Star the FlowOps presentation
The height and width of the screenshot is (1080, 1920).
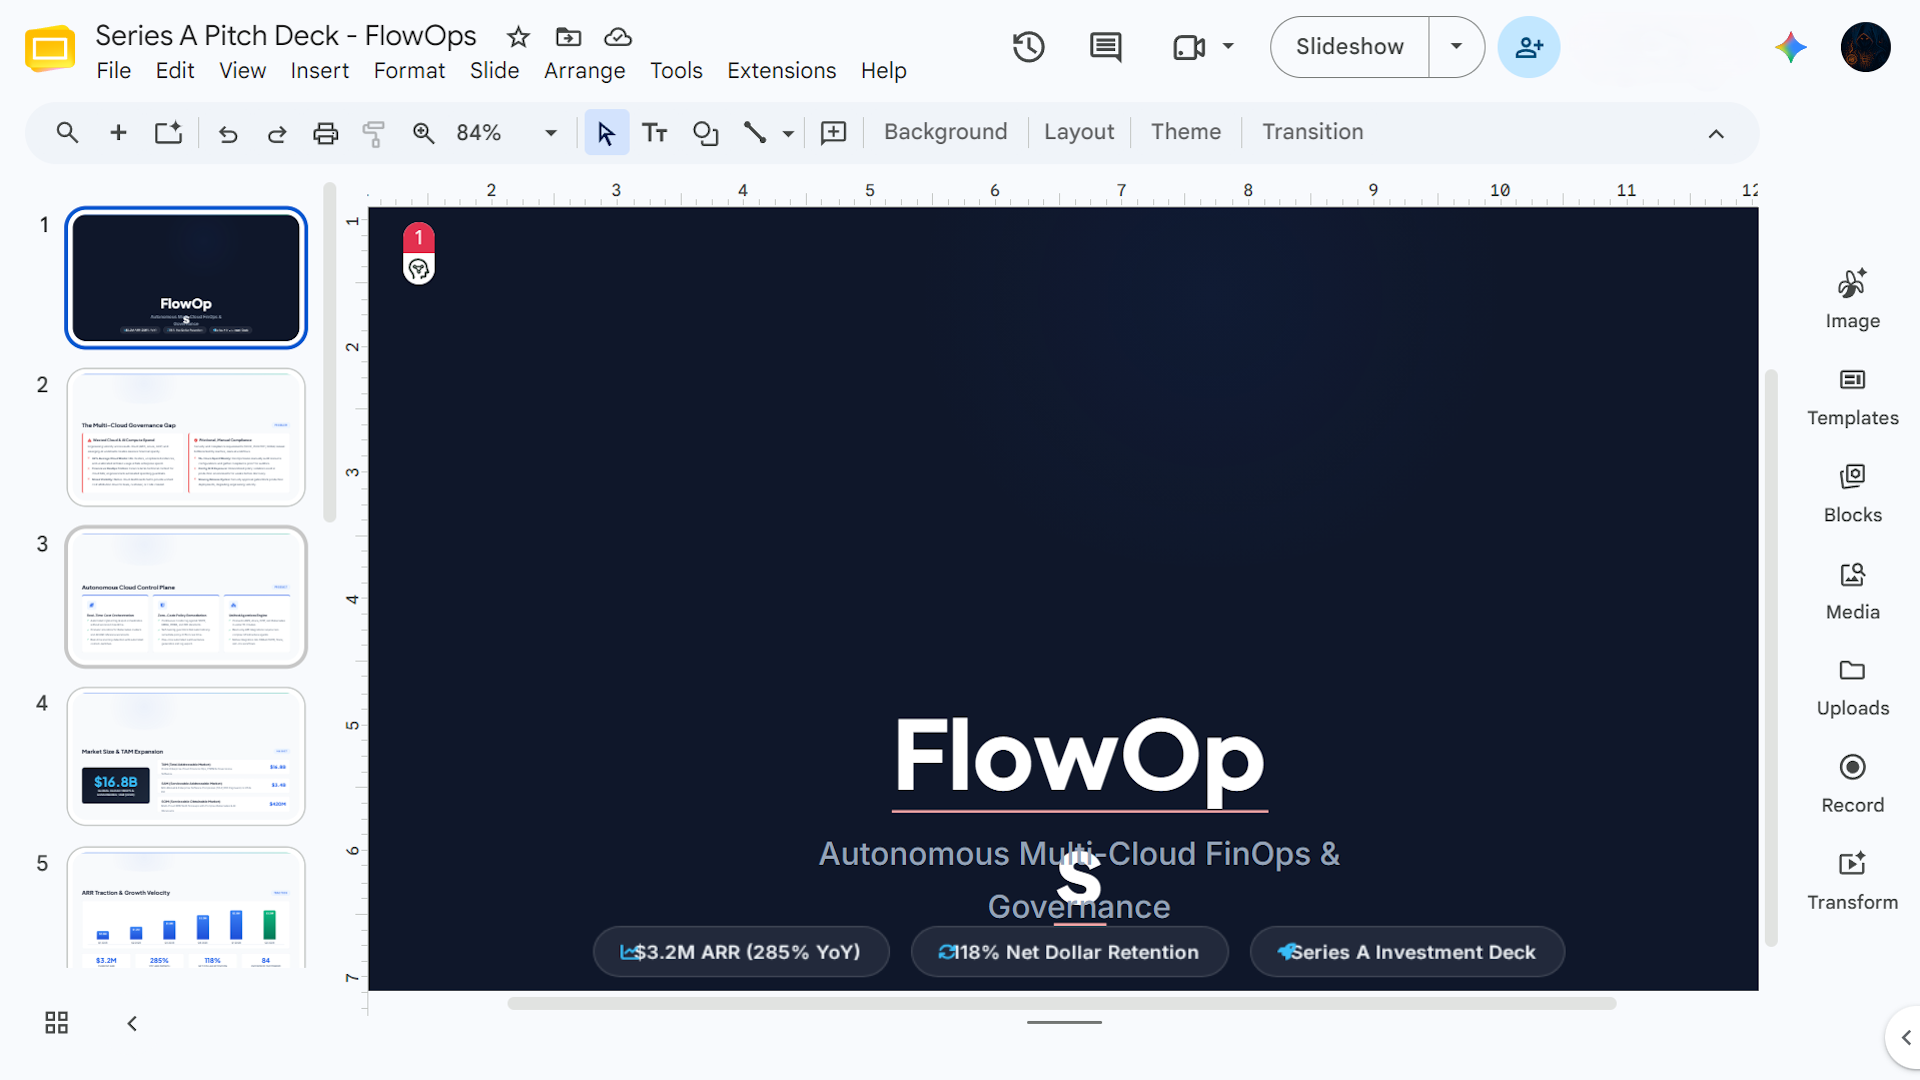click(x=518, y=37)
